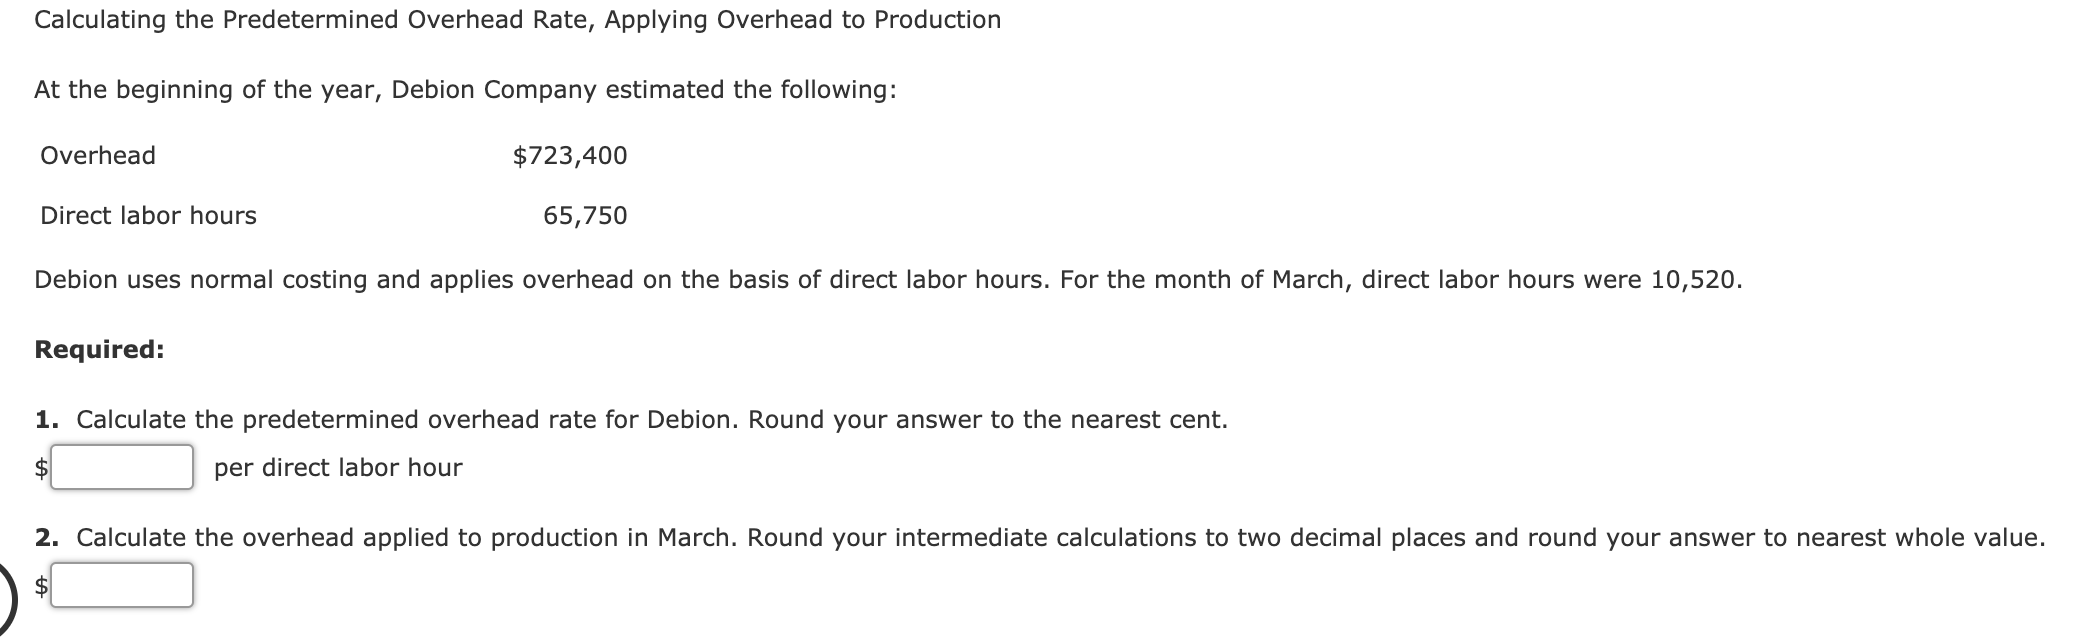This screenshot has width=2090, height=640.
Task: Click the Required: heading
Action: tap(100, 348)
